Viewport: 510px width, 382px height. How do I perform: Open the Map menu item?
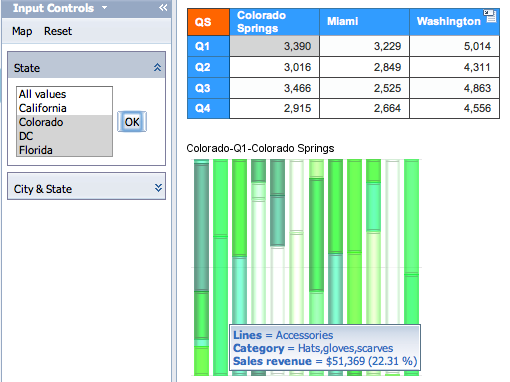click(22, 31)
